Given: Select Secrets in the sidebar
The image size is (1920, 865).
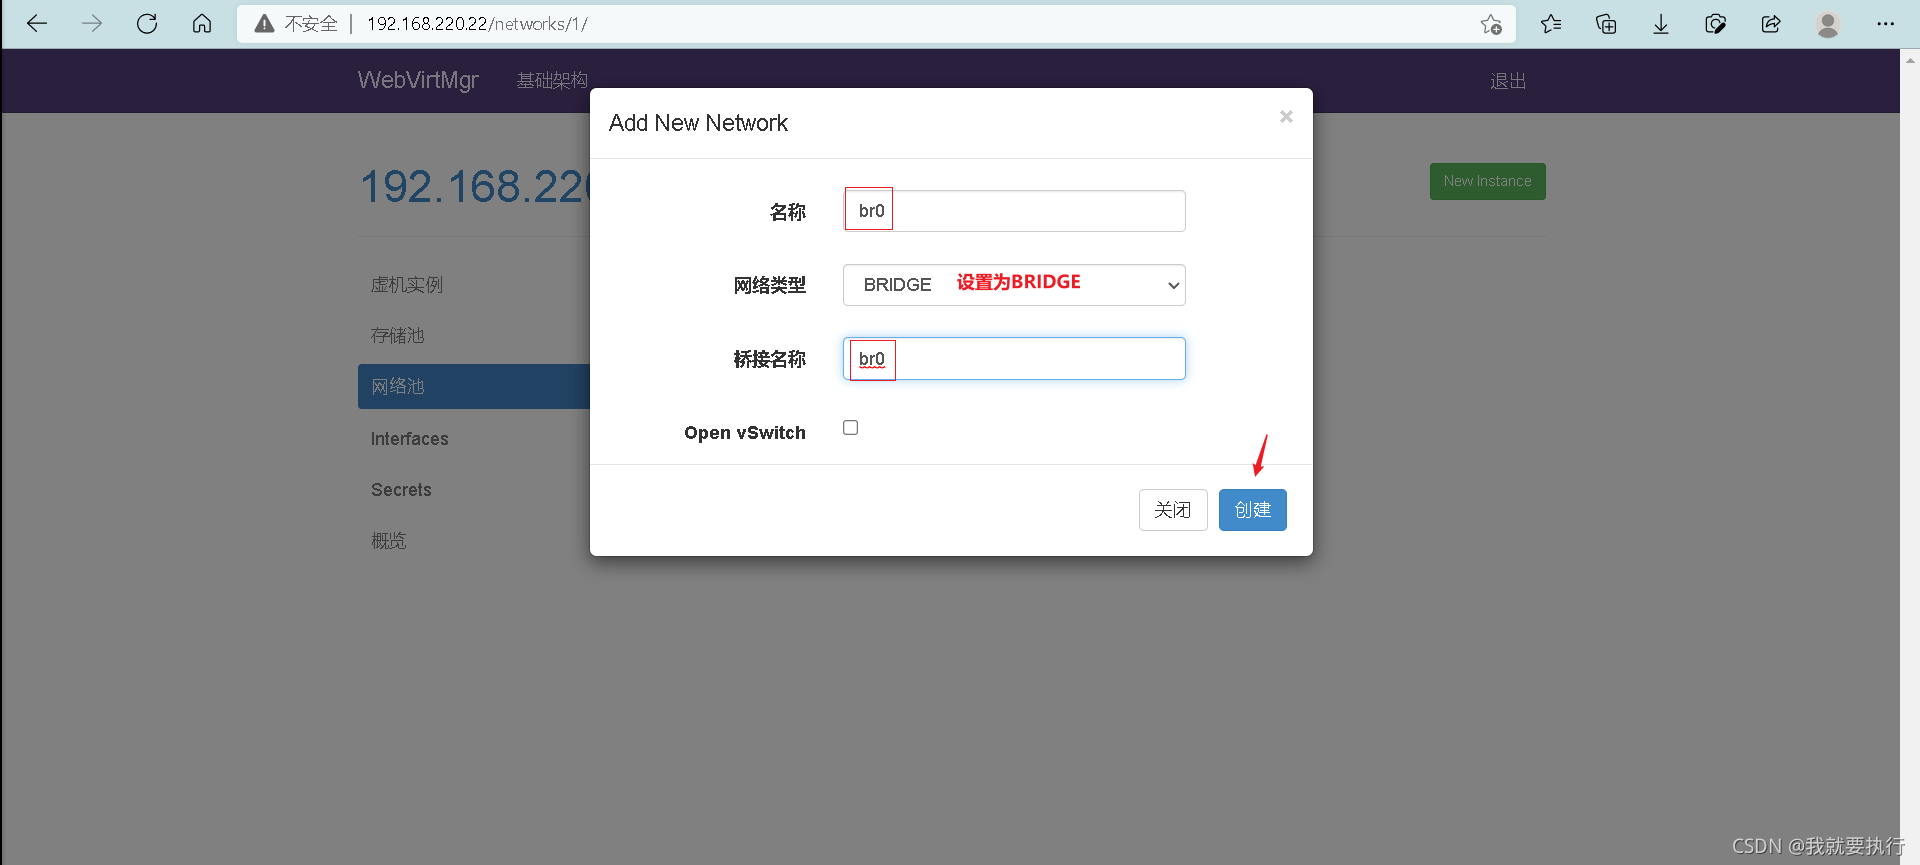Looking at the screenshot, I should pos(401,490).
